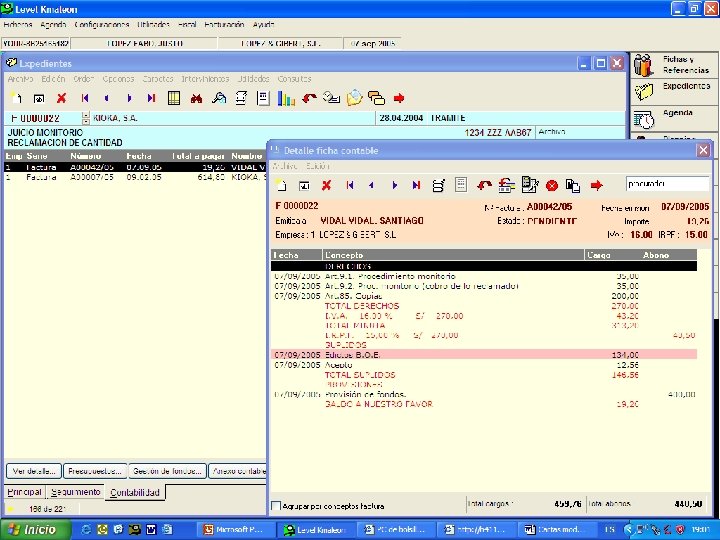Click the new record icon in Expedientes toolbar
The image size is (720, 540).
(x=17, y=98)
